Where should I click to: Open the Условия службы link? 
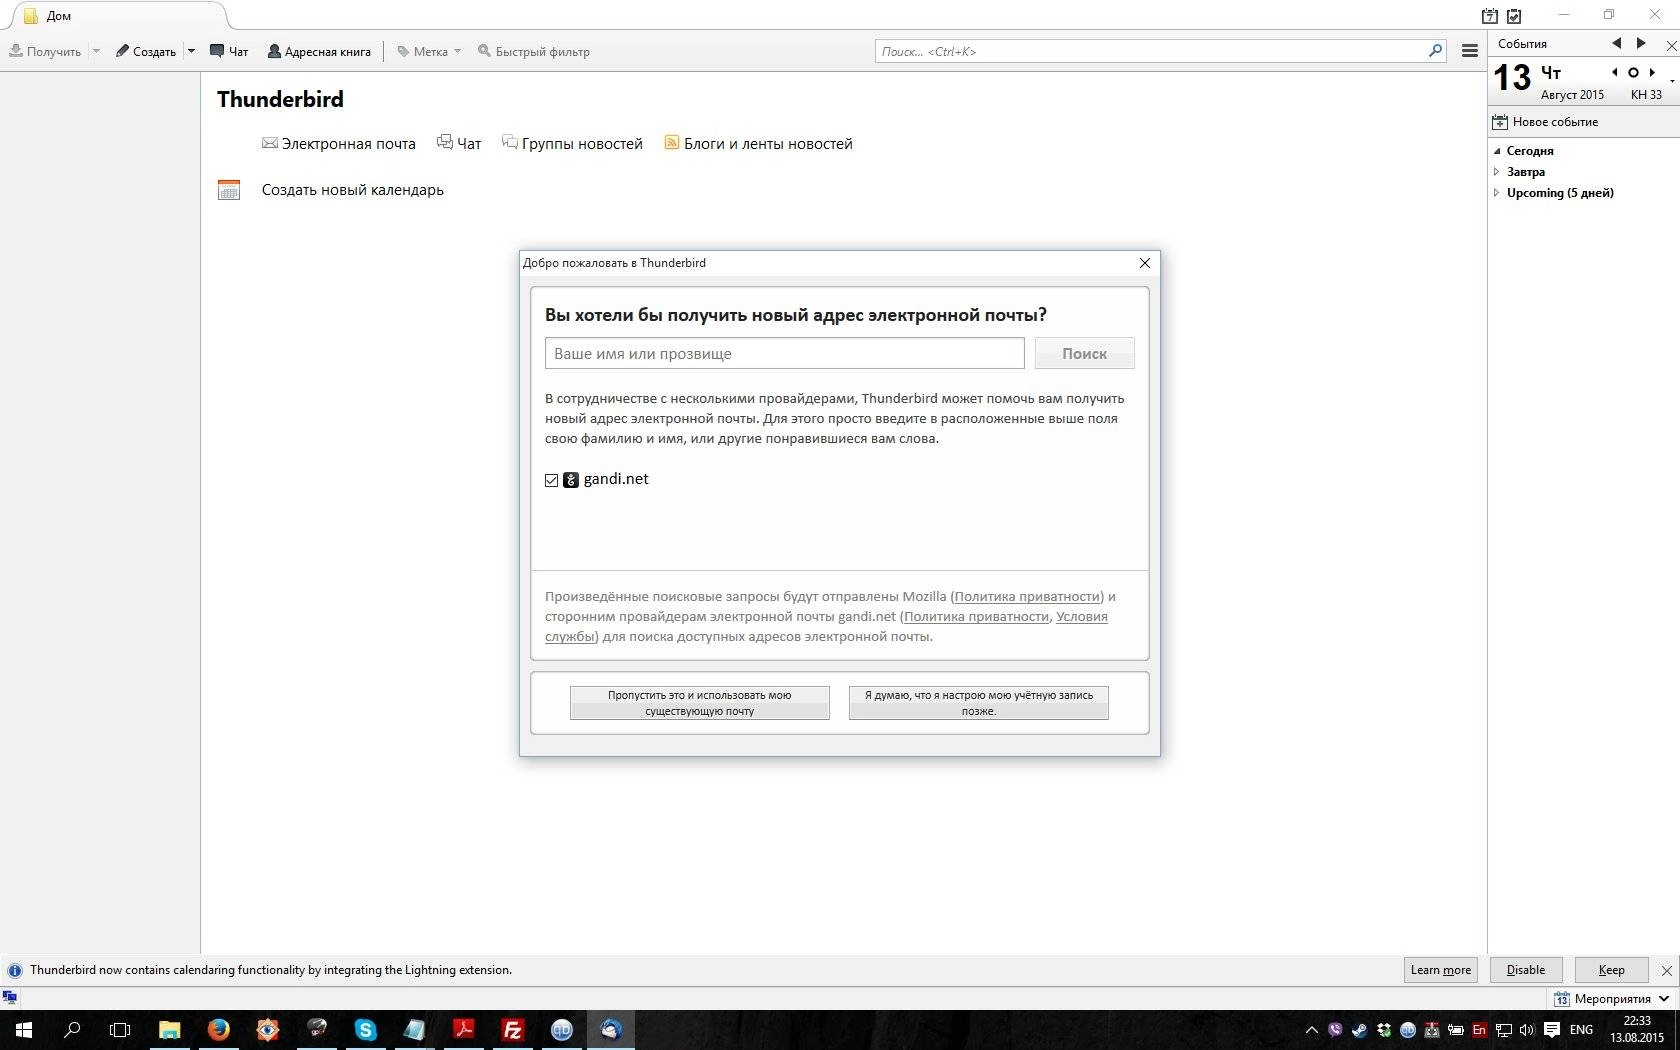[x=1081, y=617]
